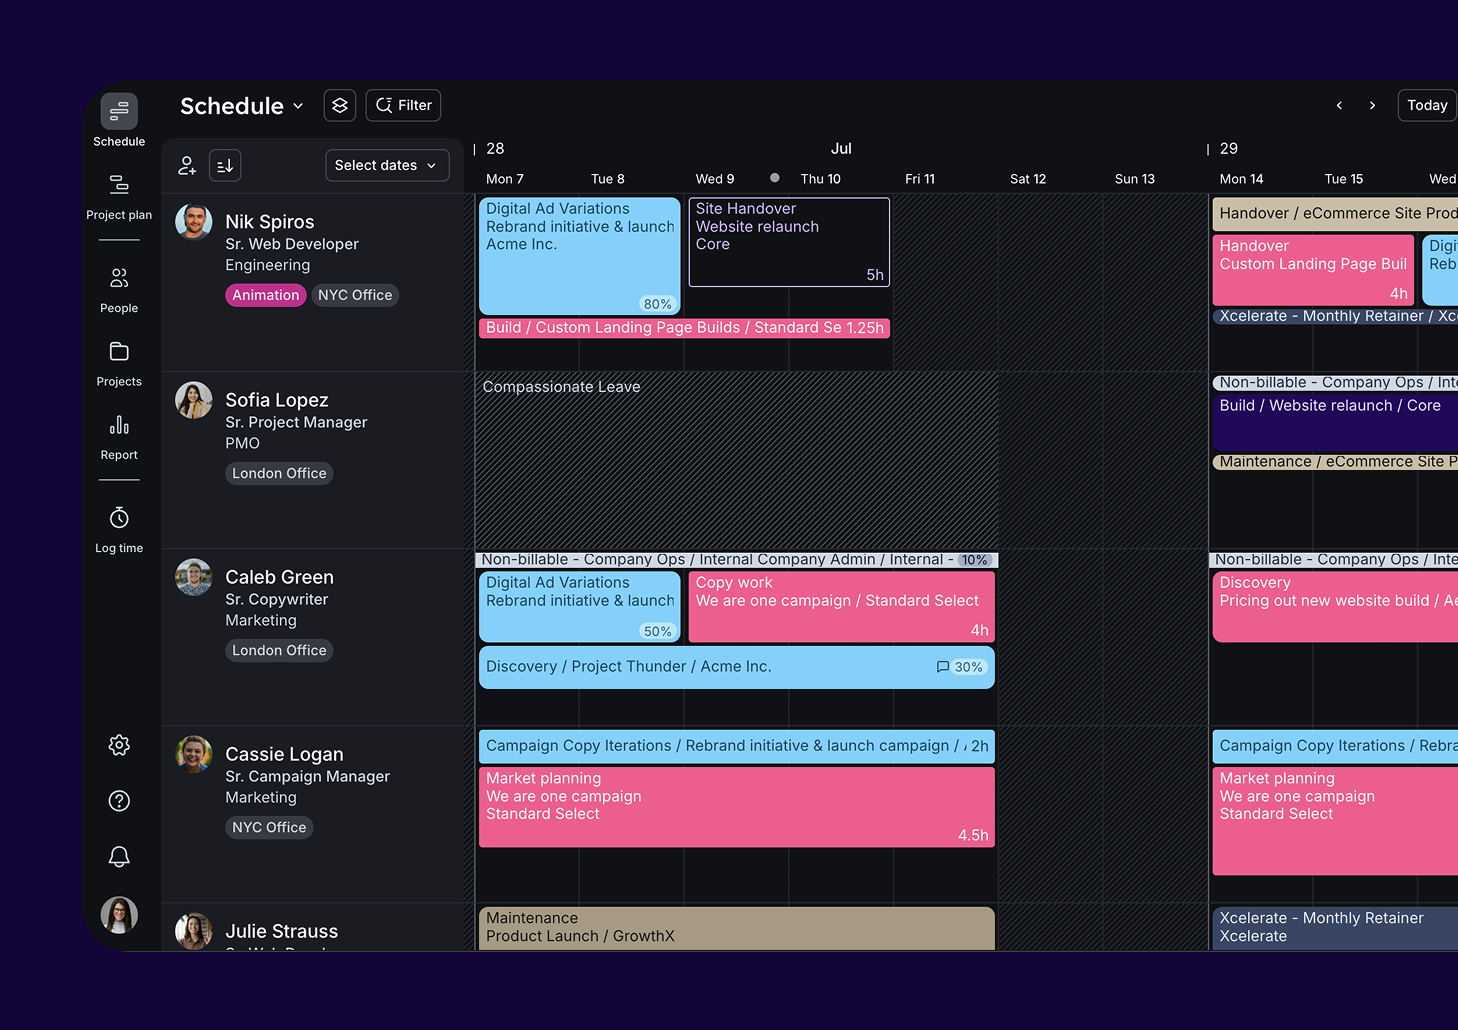Select Sofia Lopez's Compassionate Leave block
The height and width of the screenshot is (1030, 1458).
tap(700, 460)
